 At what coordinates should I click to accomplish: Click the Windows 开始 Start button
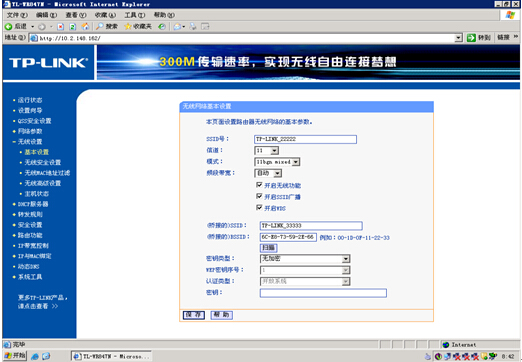click(15, 356)
